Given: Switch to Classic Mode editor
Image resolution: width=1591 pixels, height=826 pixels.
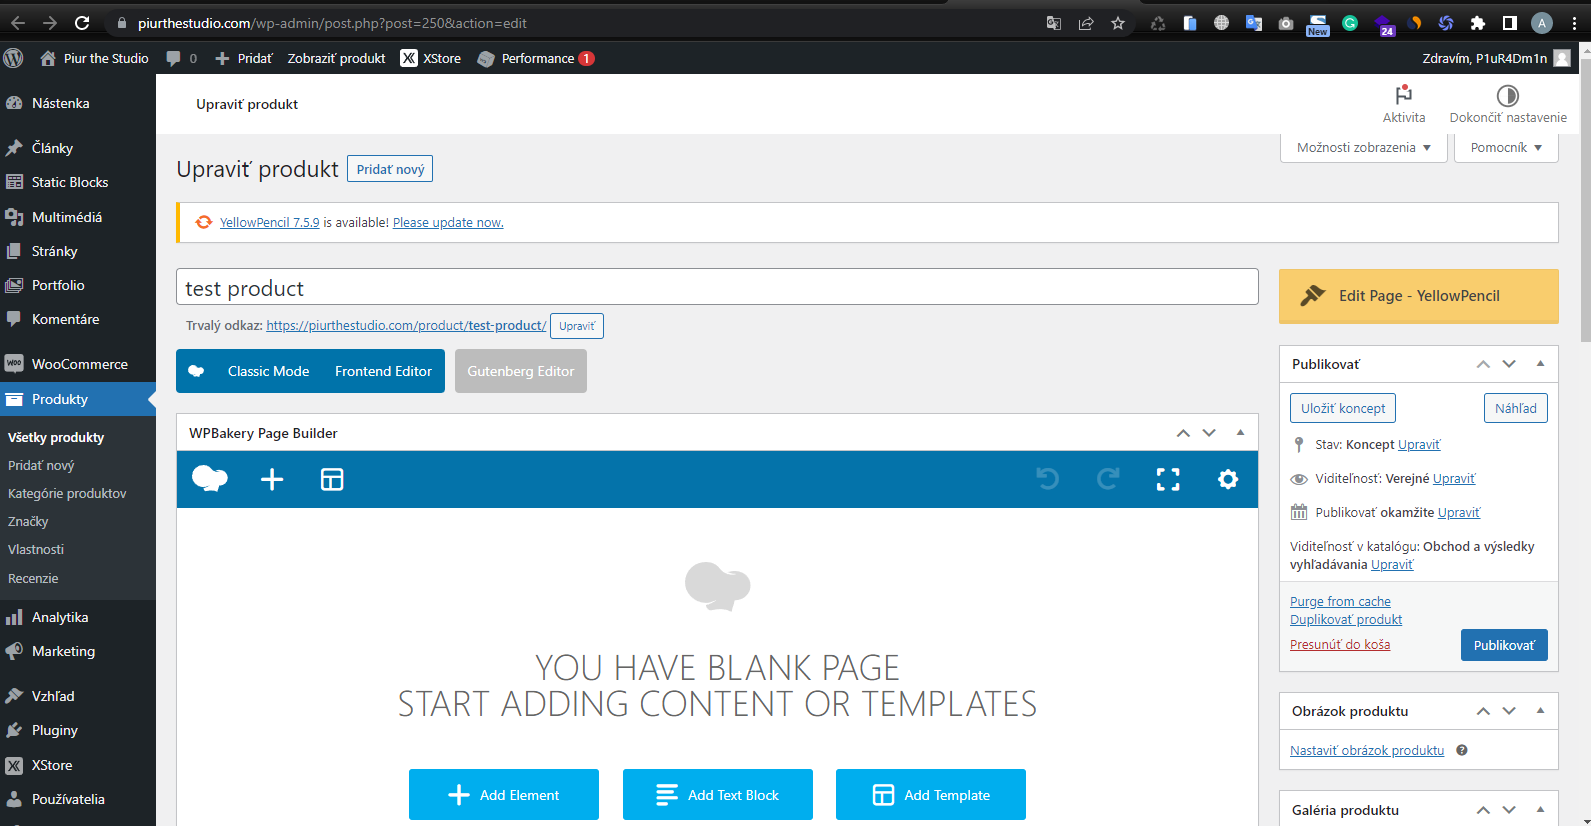Looking at the screenshot, I should tap(268, 371).
